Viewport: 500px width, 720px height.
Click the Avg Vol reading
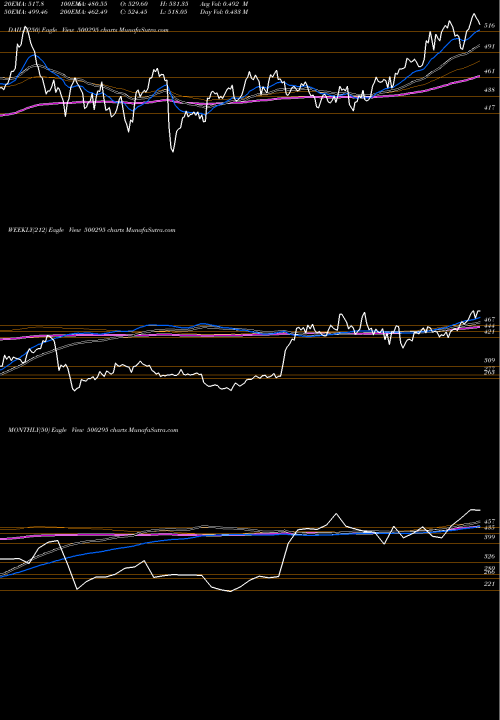[224, 3]
